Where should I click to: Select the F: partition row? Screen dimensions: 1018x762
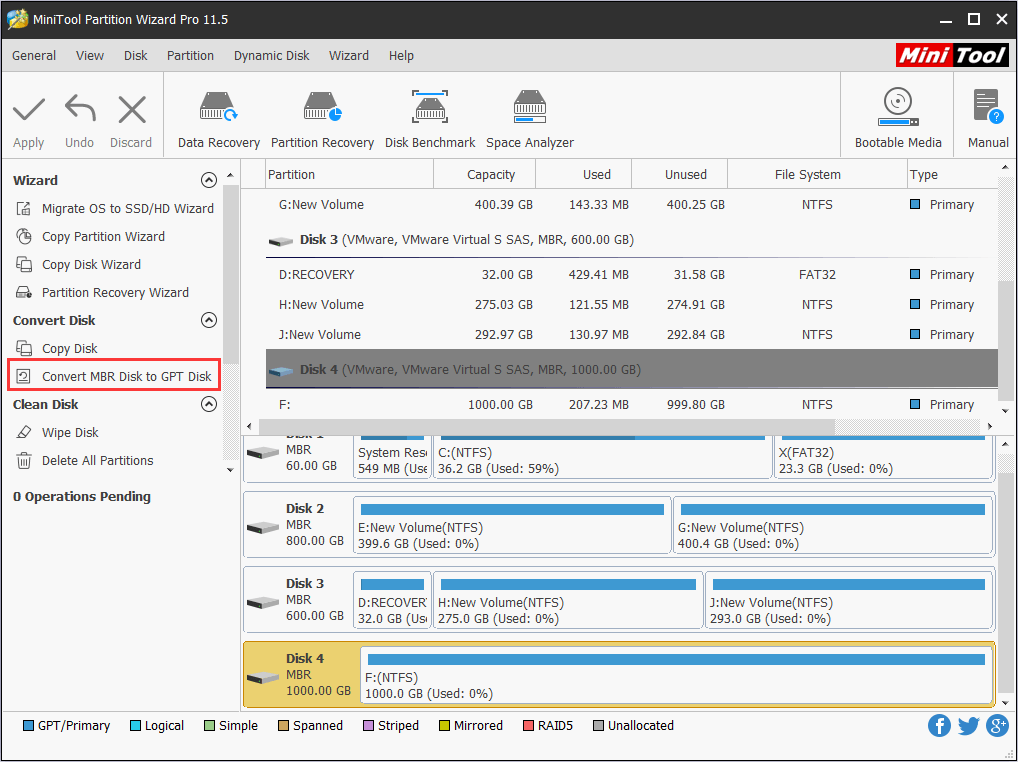632,404
